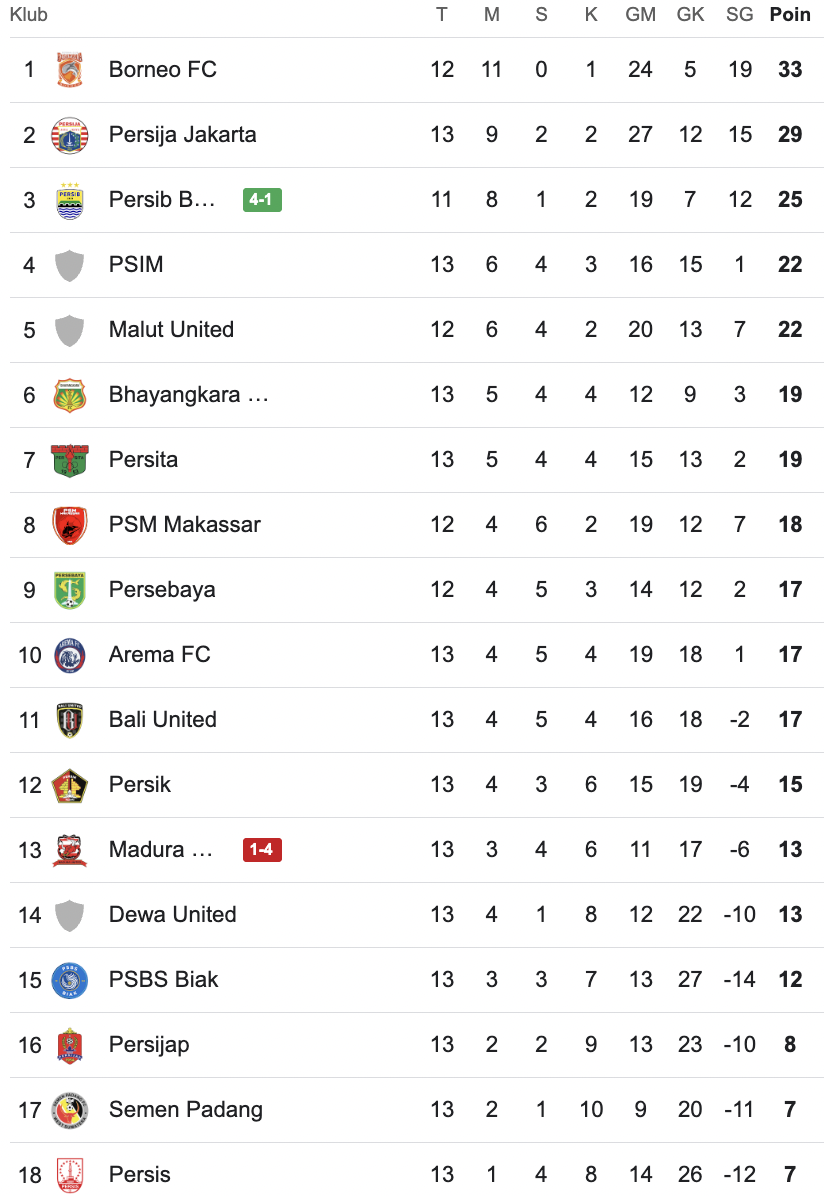The width and height of the screenshot is (824, 1196).
Task: Click the Persik club logo
Action: tap(70, 785)
